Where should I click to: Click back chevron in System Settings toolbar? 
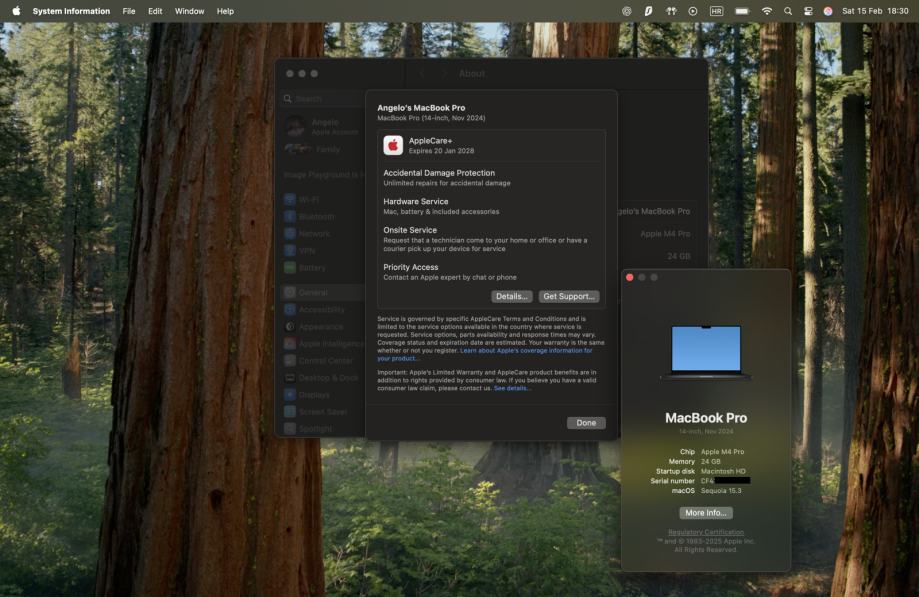(x=423, y=74)
